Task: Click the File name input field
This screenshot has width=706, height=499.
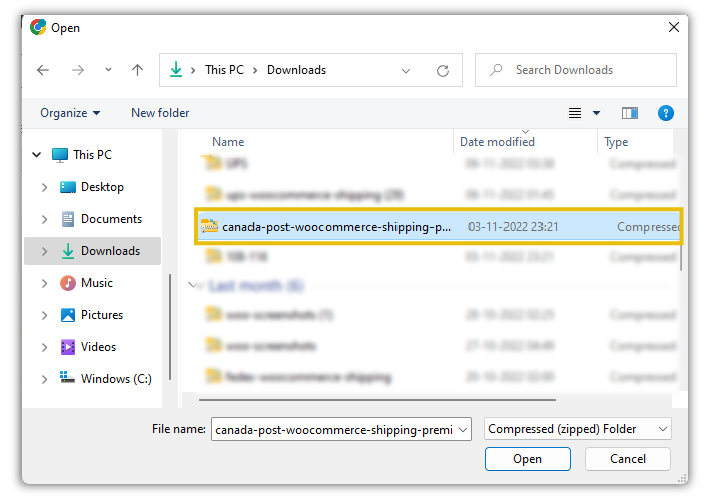Action: [x=334, y=429]
